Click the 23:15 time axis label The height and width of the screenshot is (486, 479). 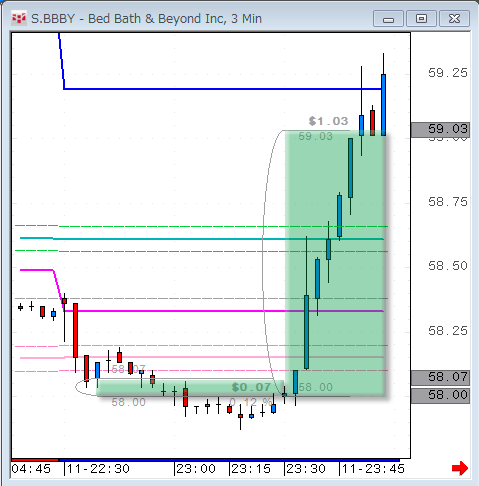point(251,469)
